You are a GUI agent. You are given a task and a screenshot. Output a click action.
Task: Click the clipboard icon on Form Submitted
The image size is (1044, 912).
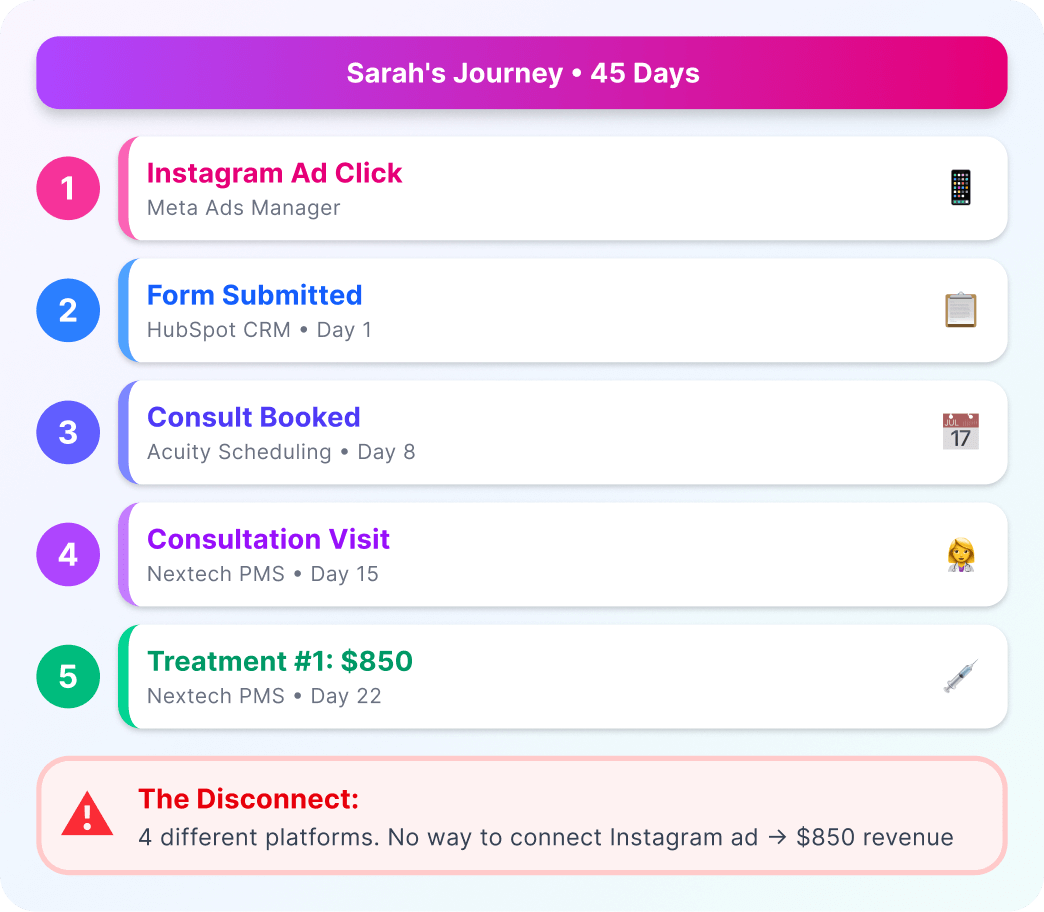pyautogui.click(x=960, y=310)
